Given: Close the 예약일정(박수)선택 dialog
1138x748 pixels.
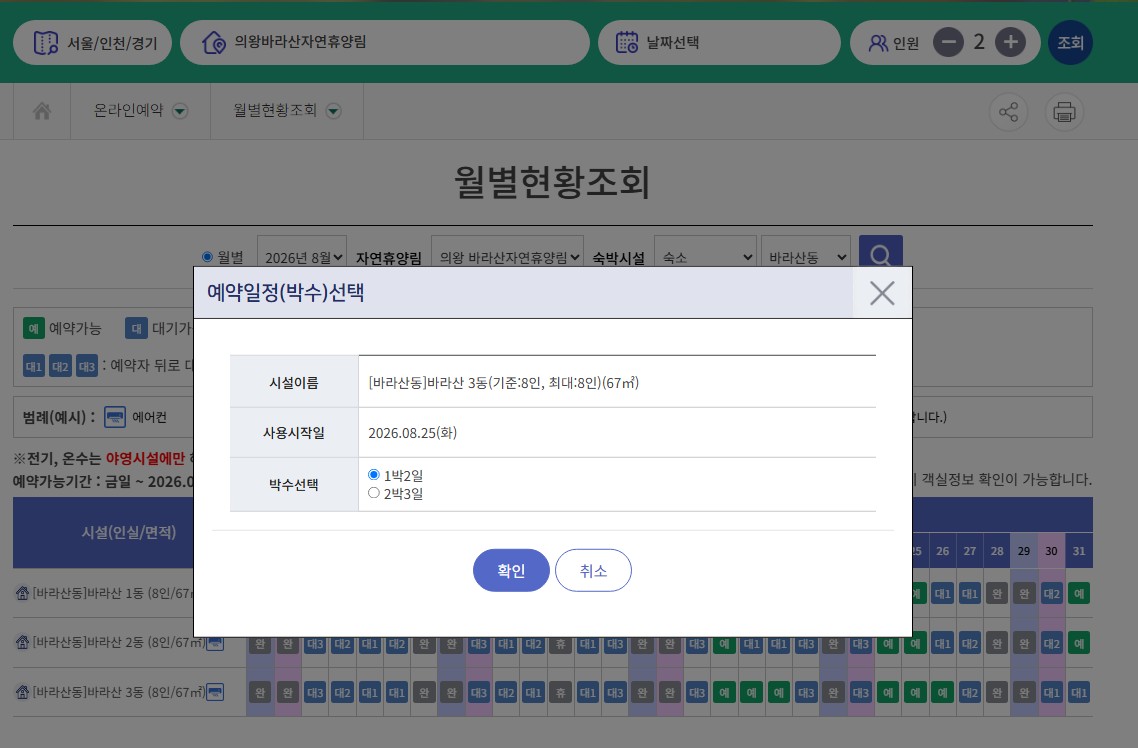Looking at the screenshot, I should (882, 293).
